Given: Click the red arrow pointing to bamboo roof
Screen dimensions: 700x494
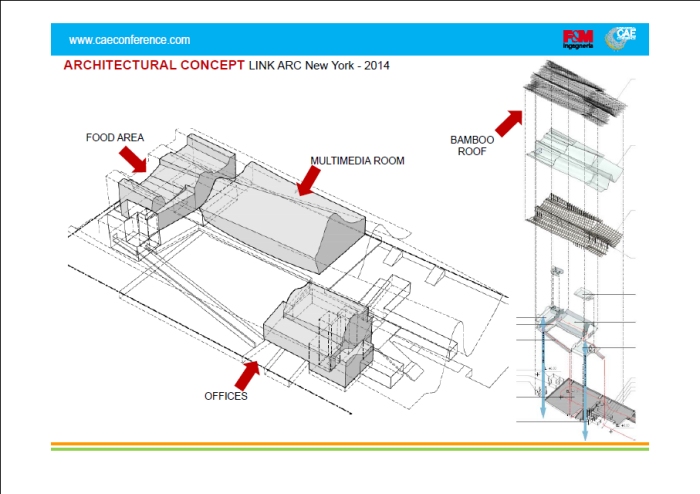Looking at the screenshot, I should point(510,122).
